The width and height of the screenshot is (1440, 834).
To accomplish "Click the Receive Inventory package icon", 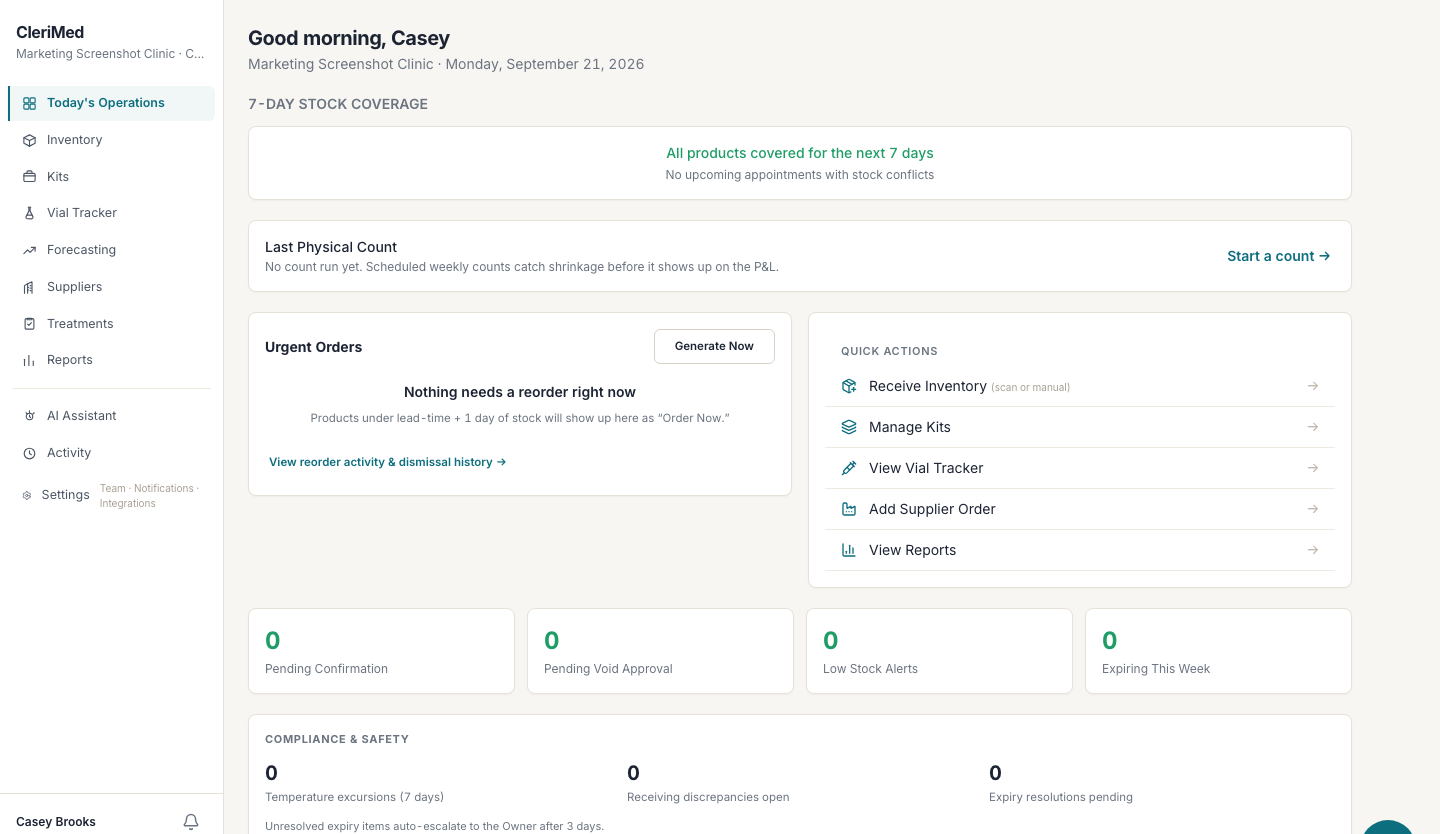I will tap(849, 386).
